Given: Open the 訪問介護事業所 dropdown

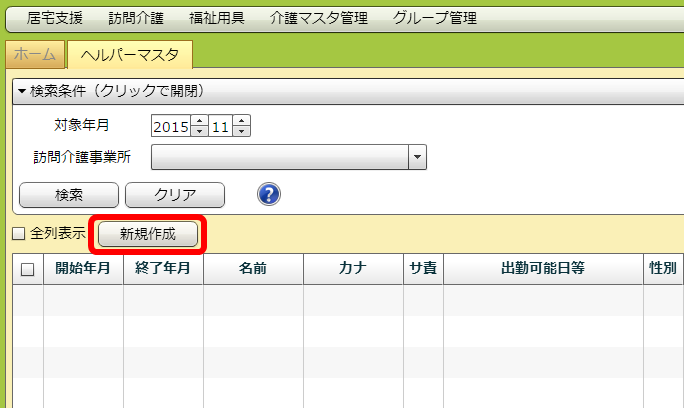Looking at the screenshot, I should [417, 157].
